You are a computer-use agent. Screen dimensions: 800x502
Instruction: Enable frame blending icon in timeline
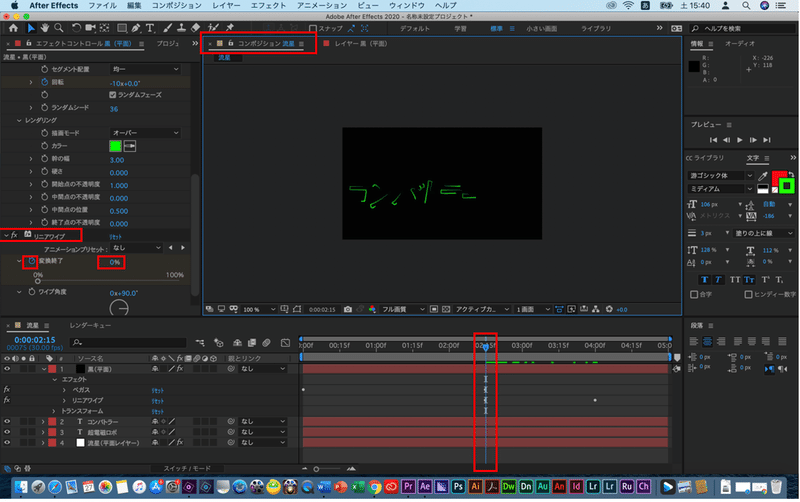coord(252,343)
